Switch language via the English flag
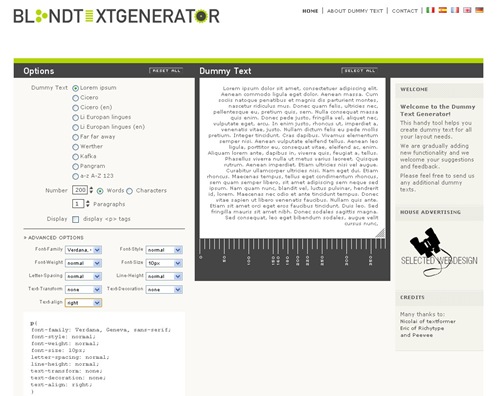Image resolution: width=500 pixels, height=396 pixels. pyautogui.click(x=467, y=10)
